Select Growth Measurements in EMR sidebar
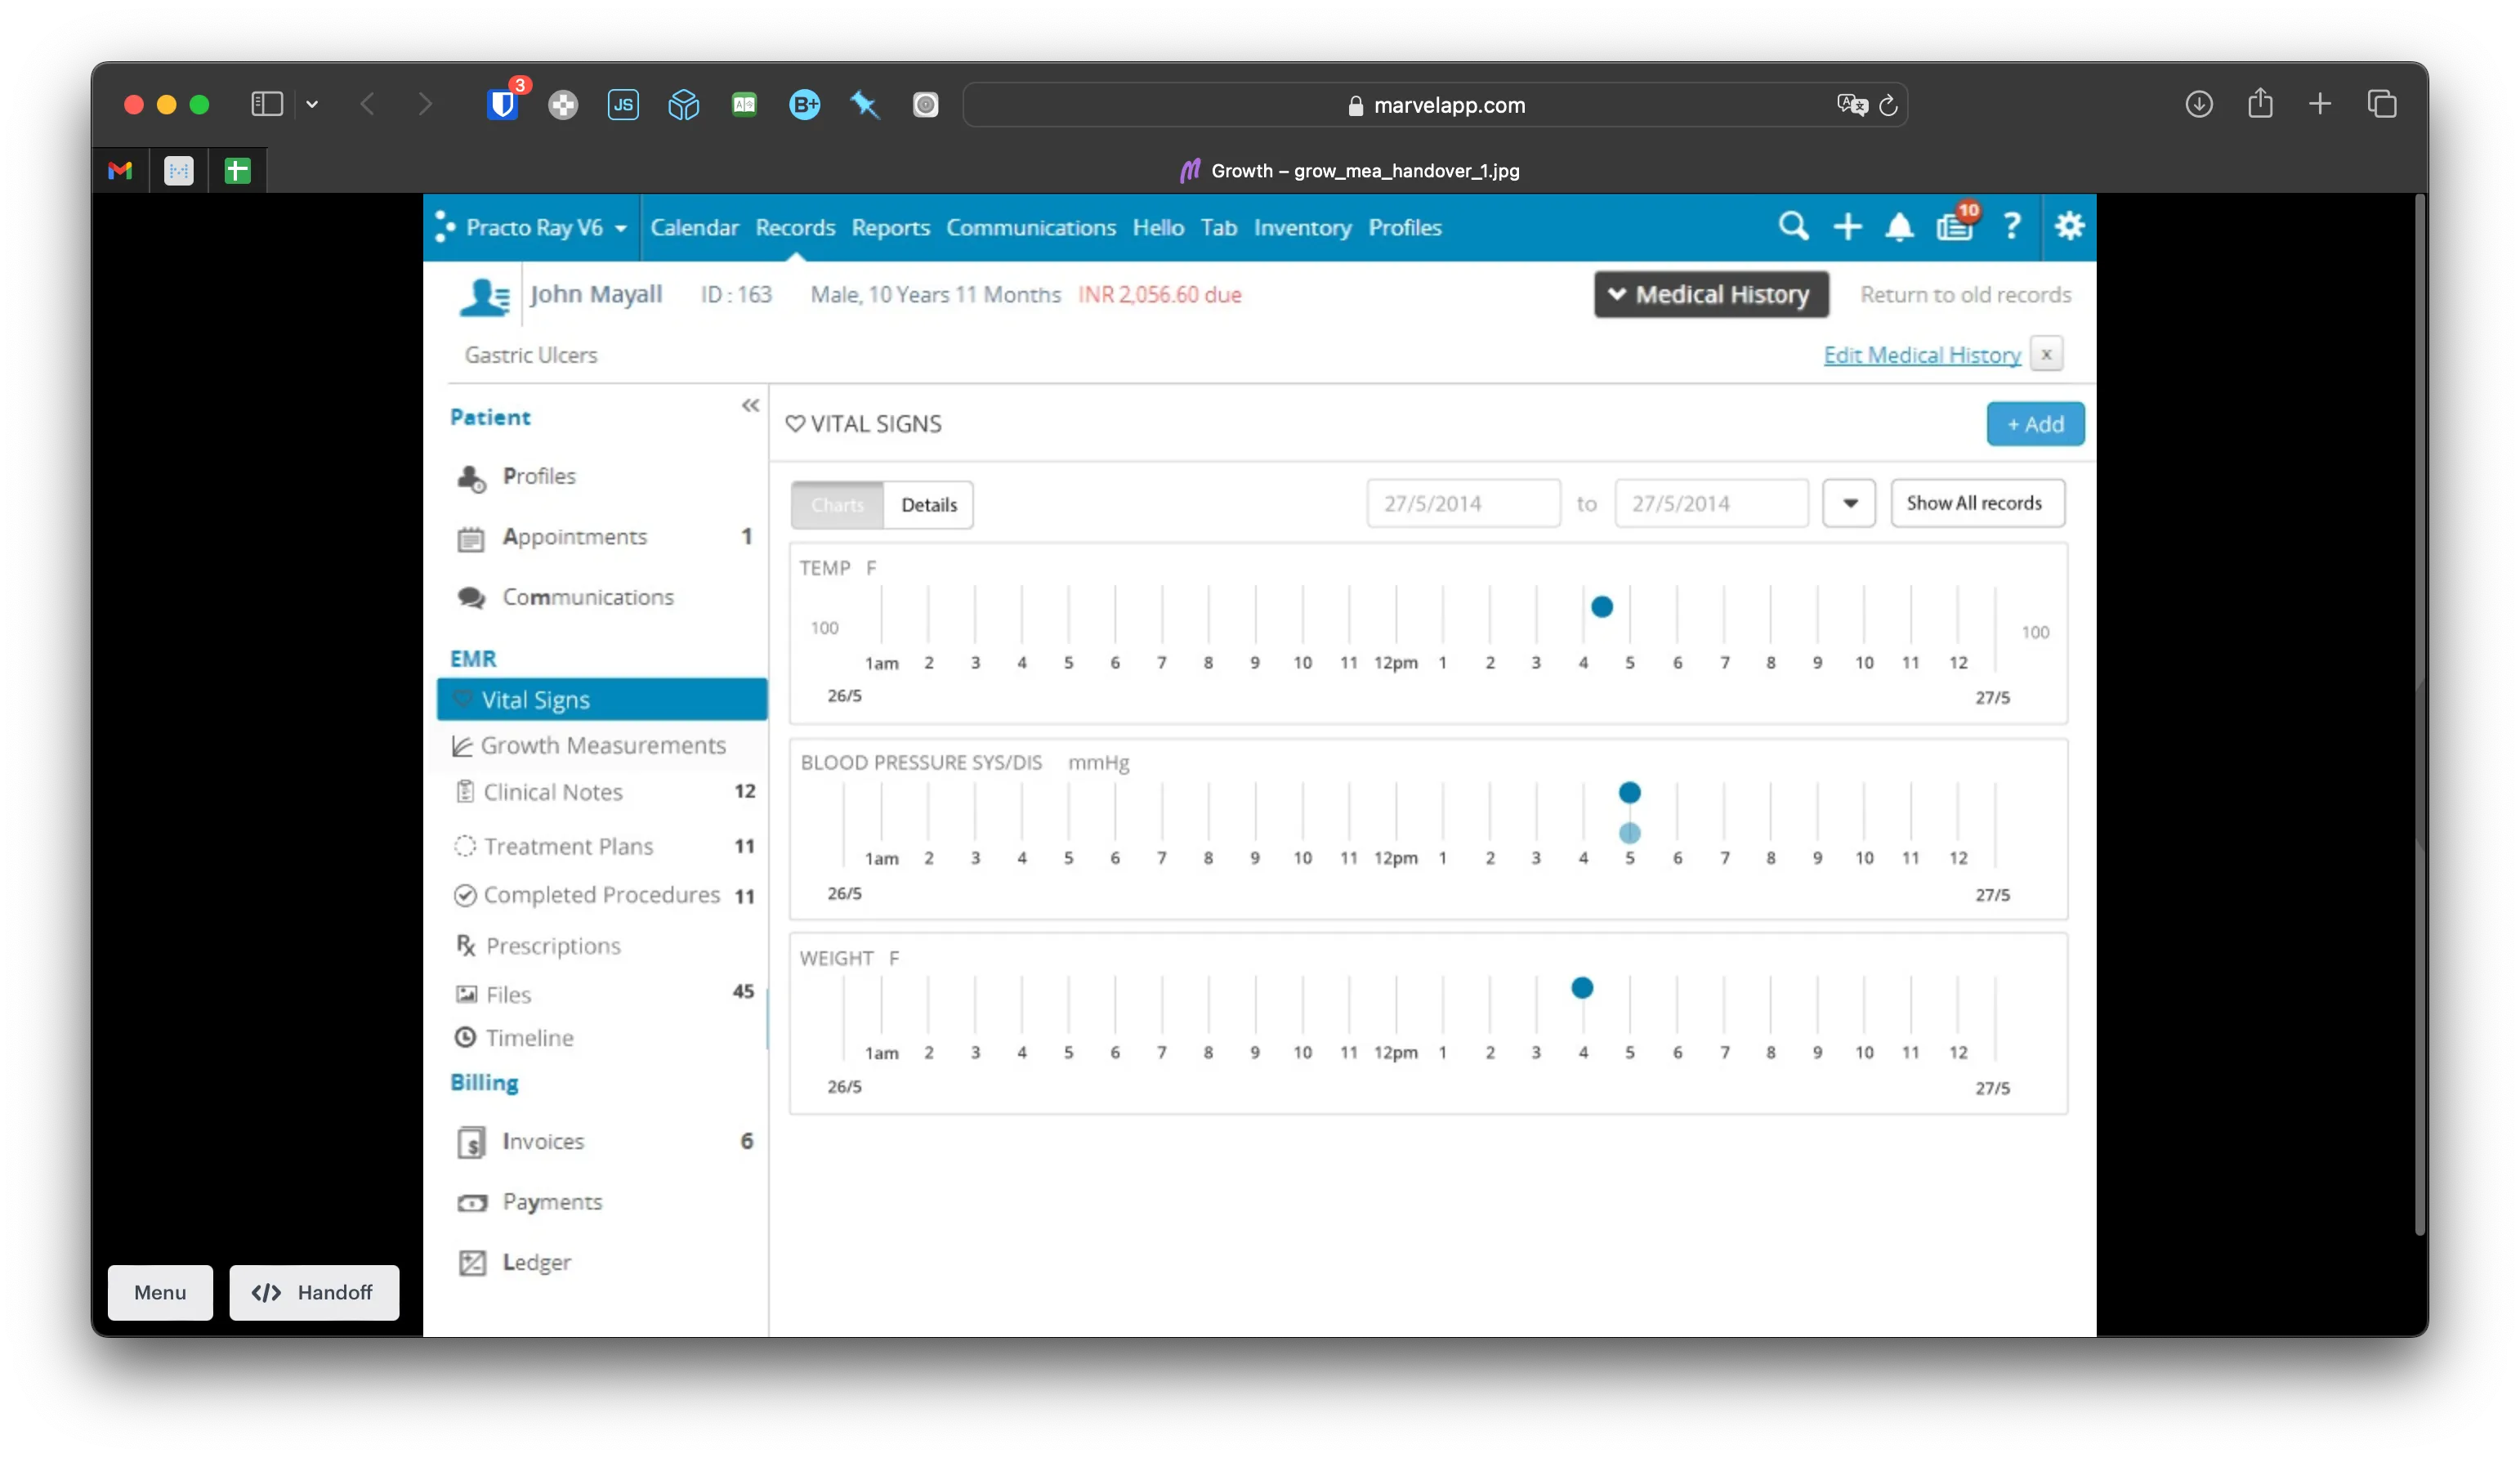The height and width of the screenshot is (1458, 2520). 602,745
